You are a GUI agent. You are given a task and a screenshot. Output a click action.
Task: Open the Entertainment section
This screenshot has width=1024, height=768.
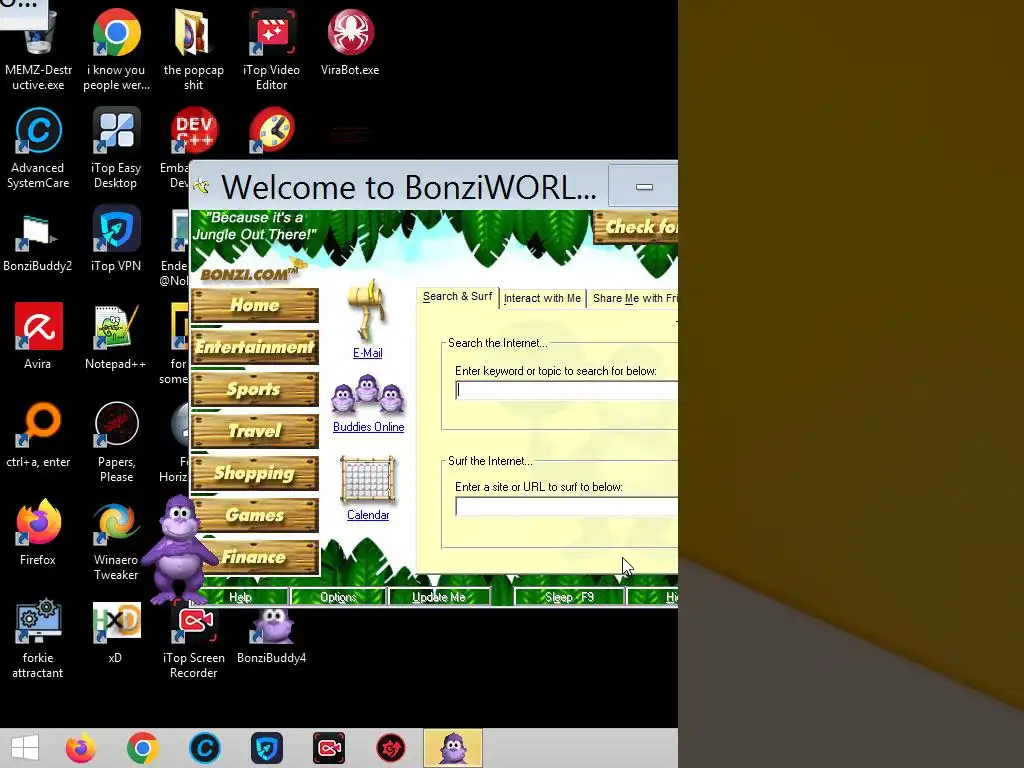click(x=255, y=347)
